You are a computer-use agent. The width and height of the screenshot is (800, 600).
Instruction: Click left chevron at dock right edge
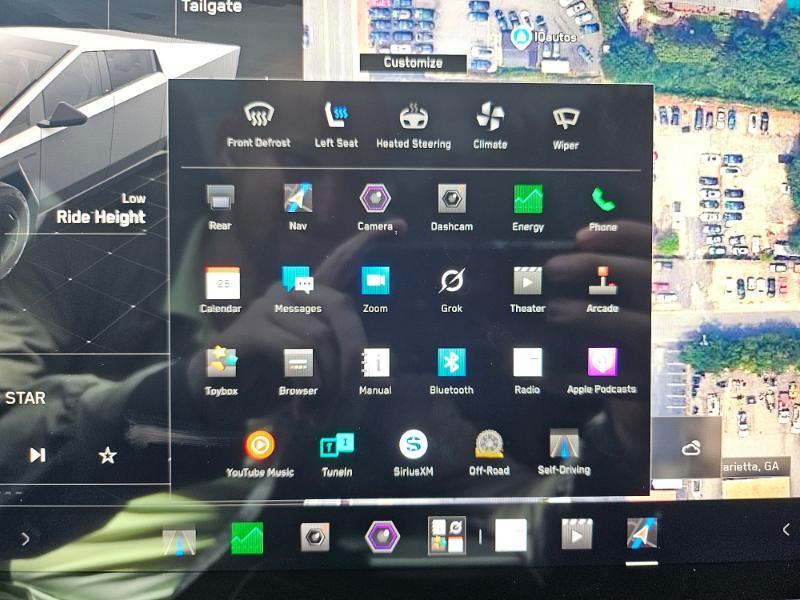click(786, 530)
